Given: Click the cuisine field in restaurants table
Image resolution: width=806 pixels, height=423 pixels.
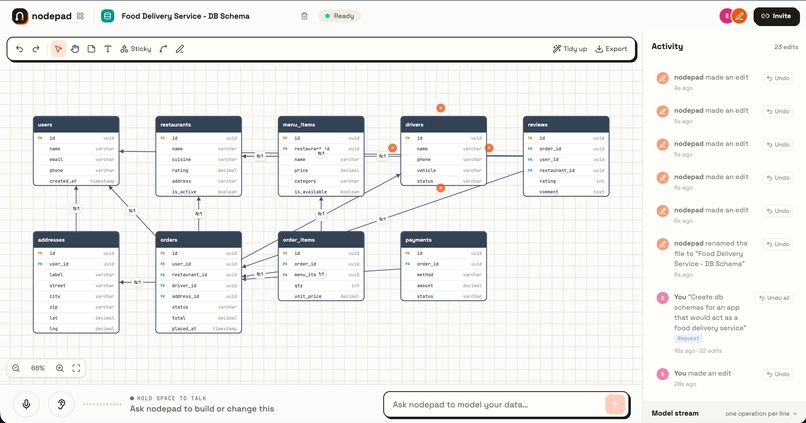Looking at the screenshot, I should click(198, 159).
